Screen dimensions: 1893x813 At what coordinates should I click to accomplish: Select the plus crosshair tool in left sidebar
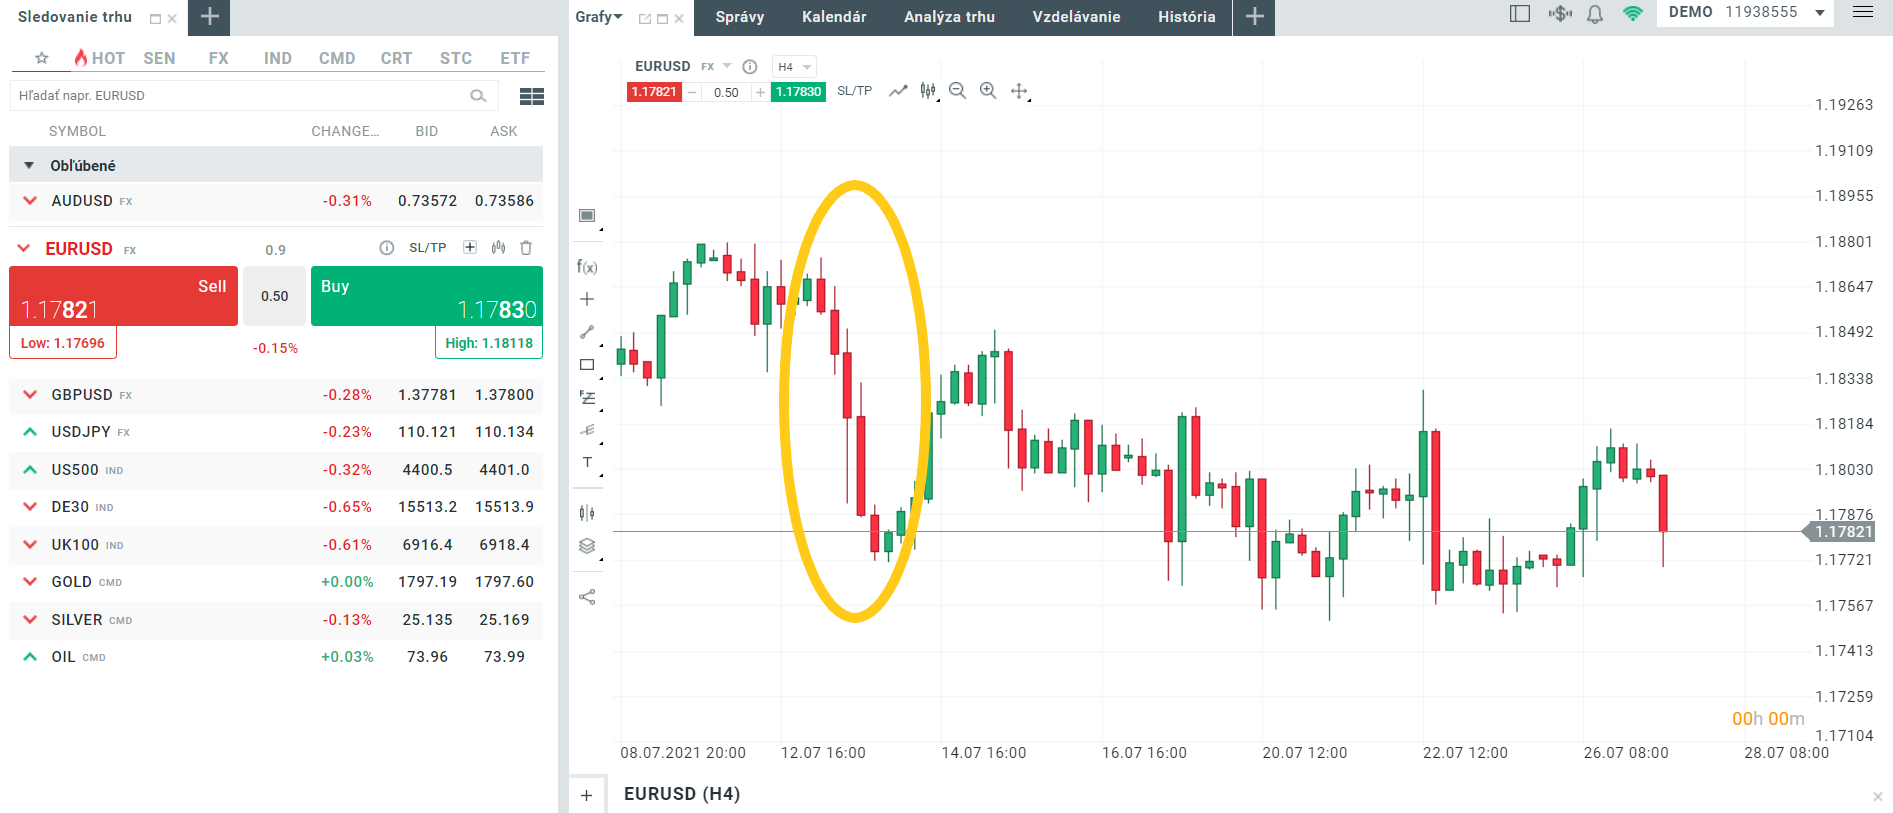tap(587, 299)
